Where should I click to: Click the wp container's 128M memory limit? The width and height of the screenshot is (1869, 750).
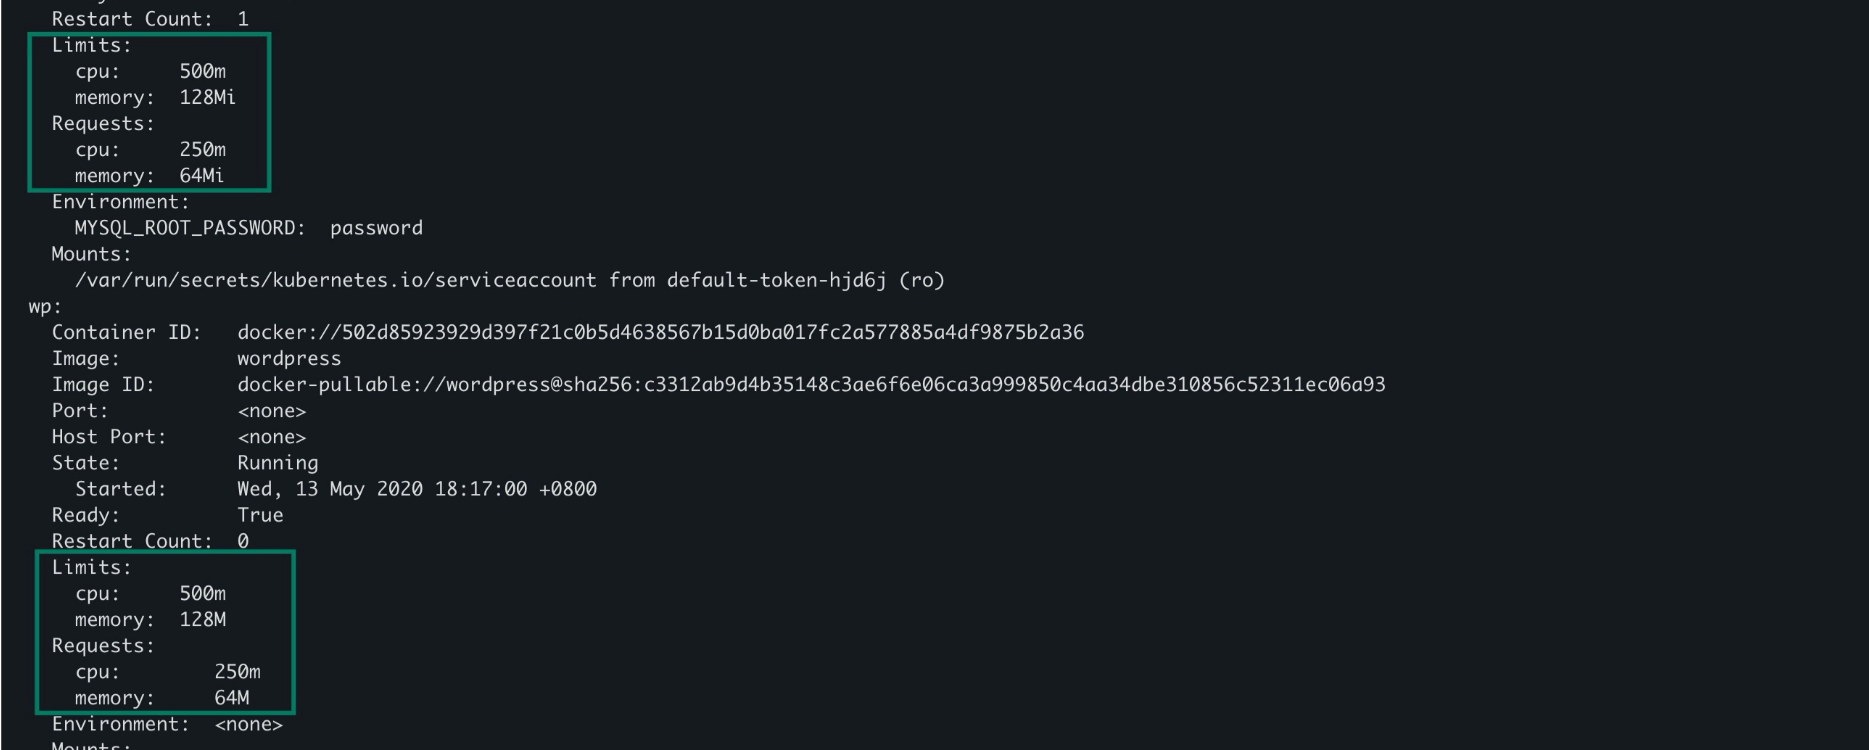[202, 619]
